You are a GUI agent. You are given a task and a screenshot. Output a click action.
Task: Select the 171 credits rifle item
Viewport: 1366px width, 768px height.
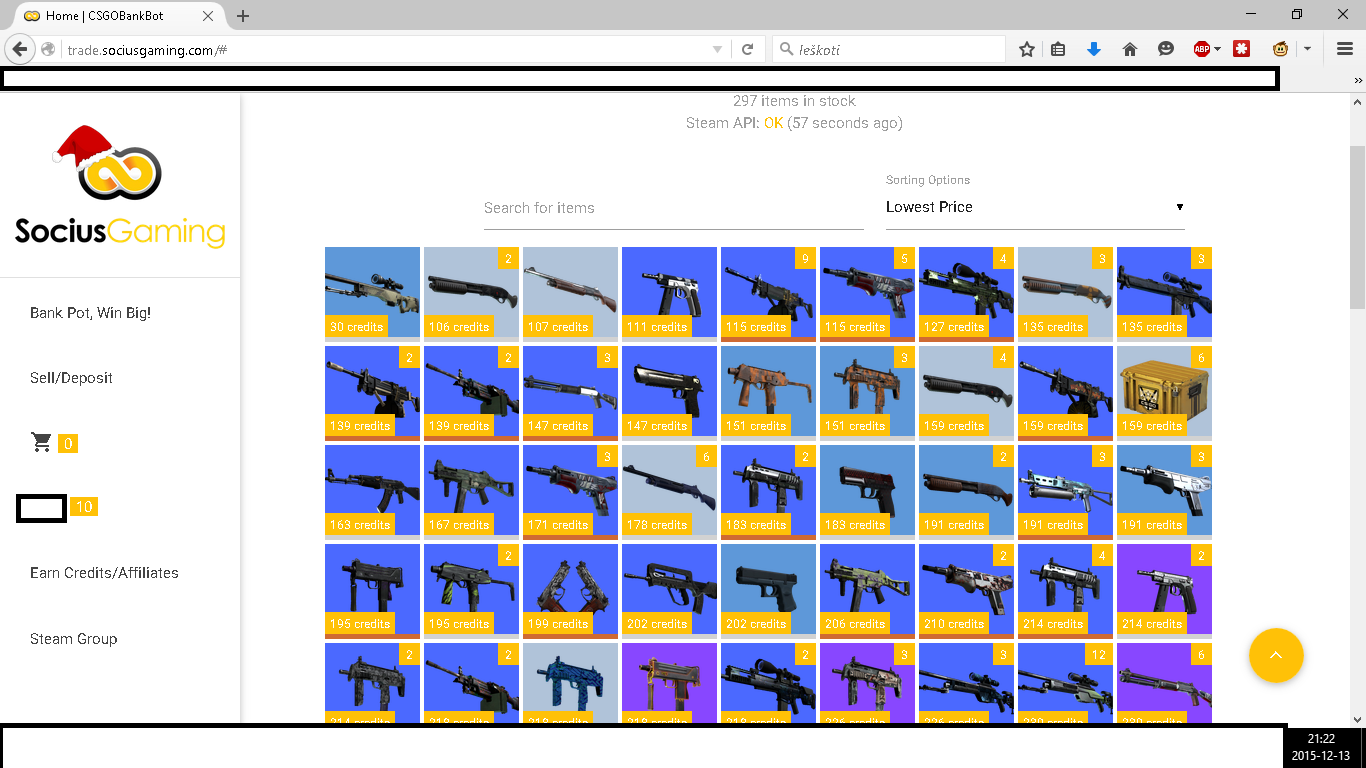[x=570, y=492]
